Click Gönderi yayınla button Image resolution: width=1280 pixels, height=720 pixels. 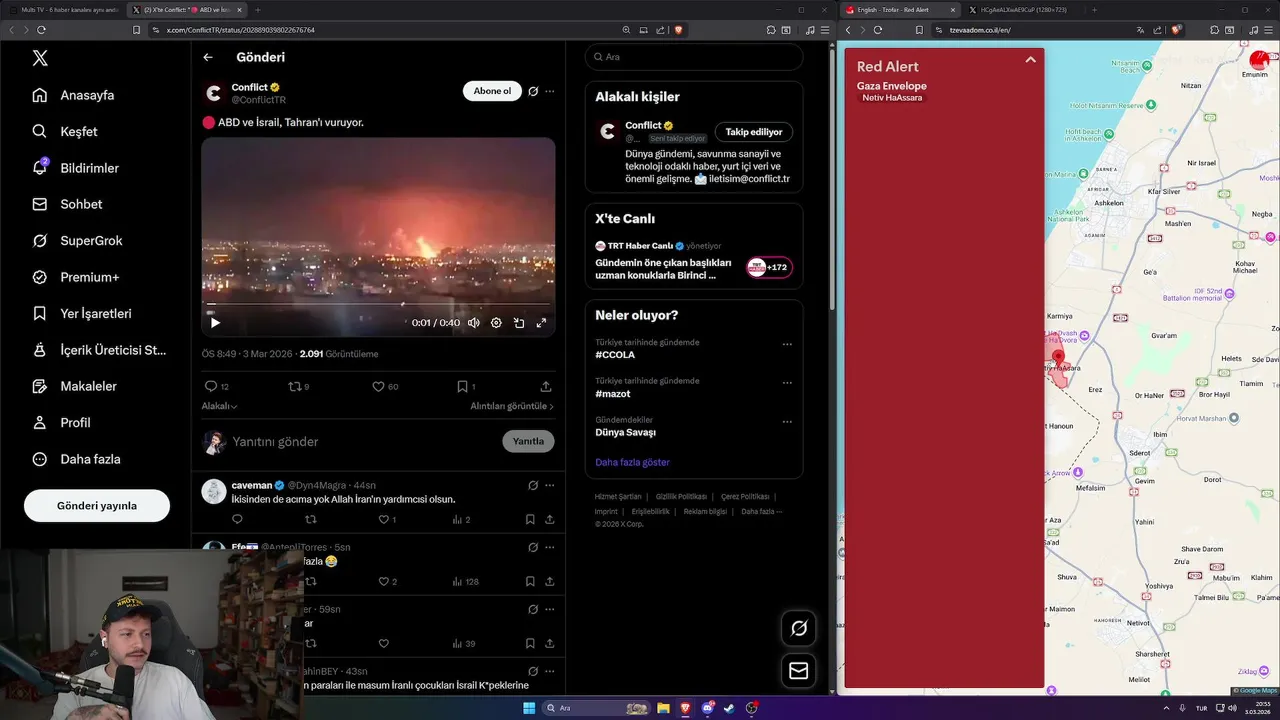pyautogui.click(x=97, y=506)
